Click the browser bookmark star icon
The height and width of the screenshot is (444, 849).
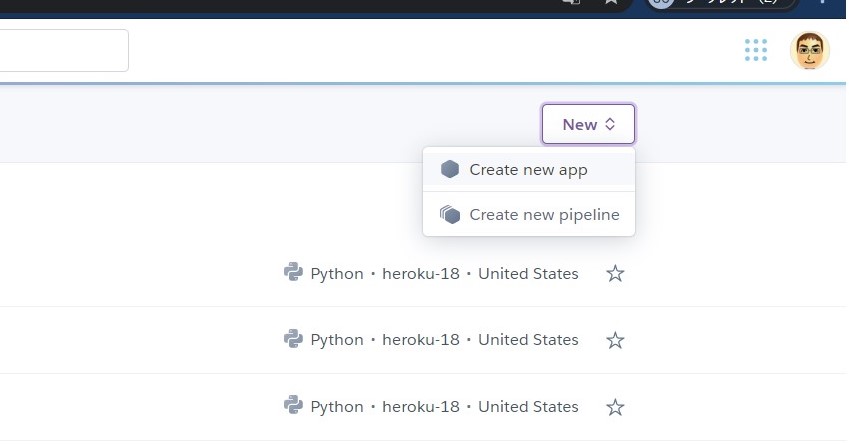[x=610, y=3]
